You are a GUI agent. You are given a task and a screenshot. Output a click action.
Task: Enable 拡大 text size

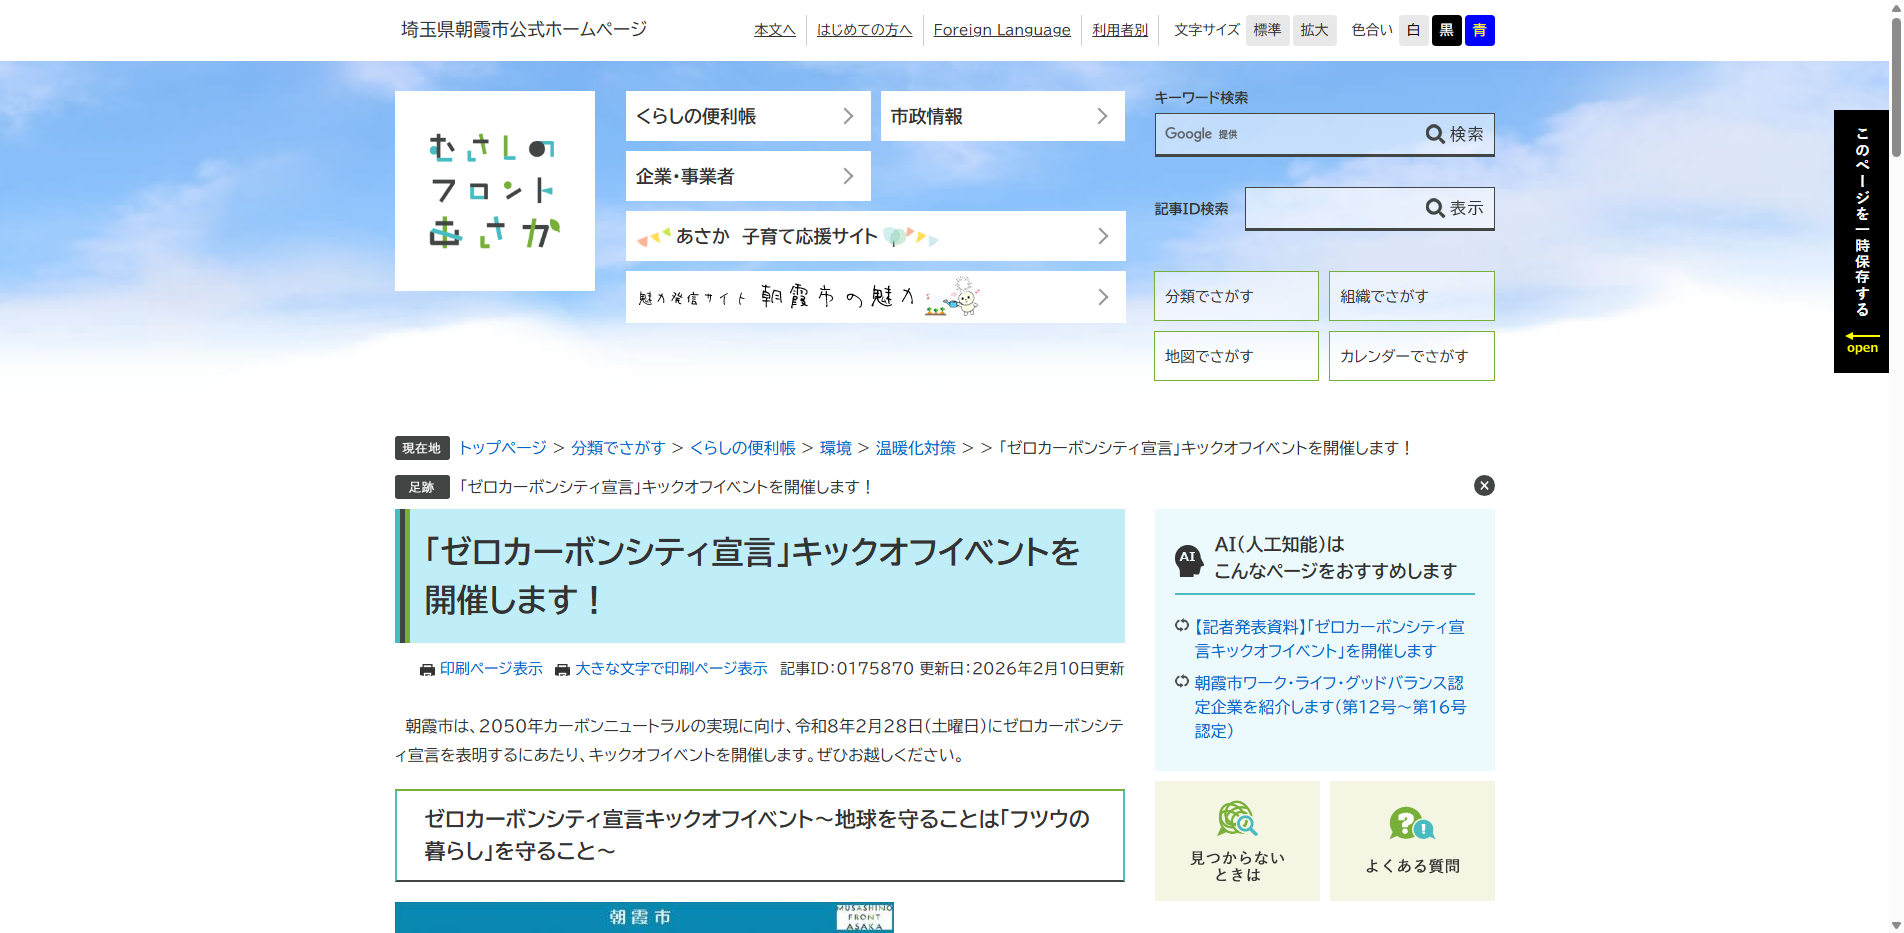click(1314, 30)
